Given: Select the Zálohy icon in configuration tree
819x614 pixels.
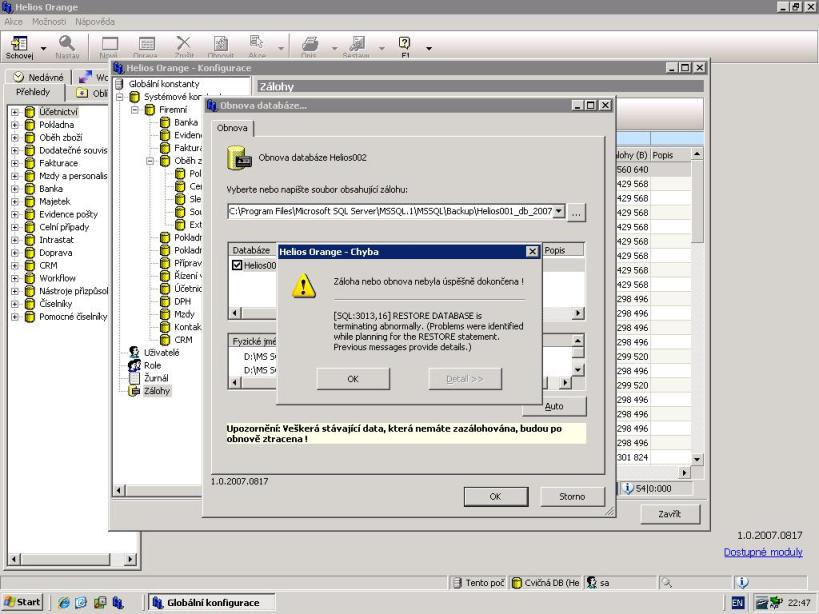Looking at the screenshot, I should (x=135, y=391).
